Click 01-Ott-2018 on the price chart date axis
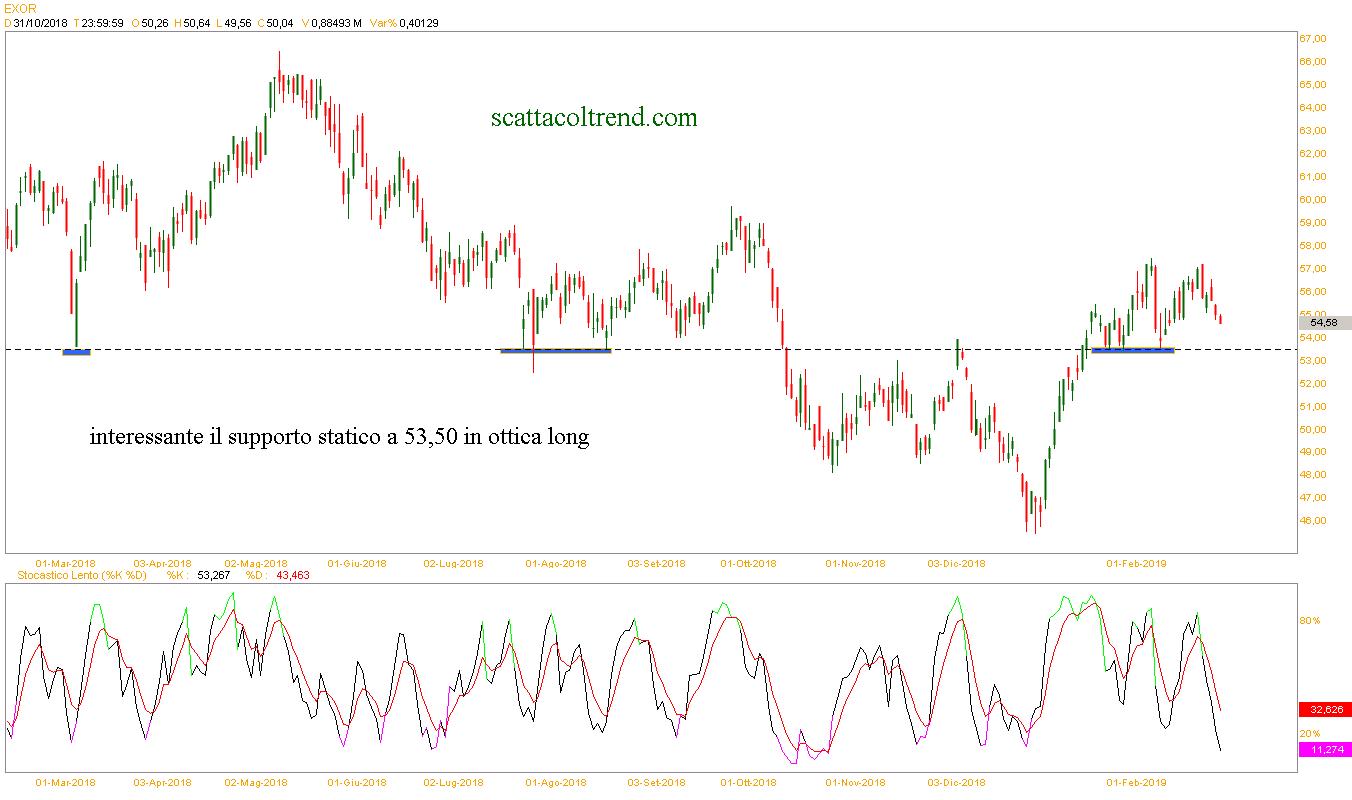Screen dimensions: 1352x800 click(748, 563)
